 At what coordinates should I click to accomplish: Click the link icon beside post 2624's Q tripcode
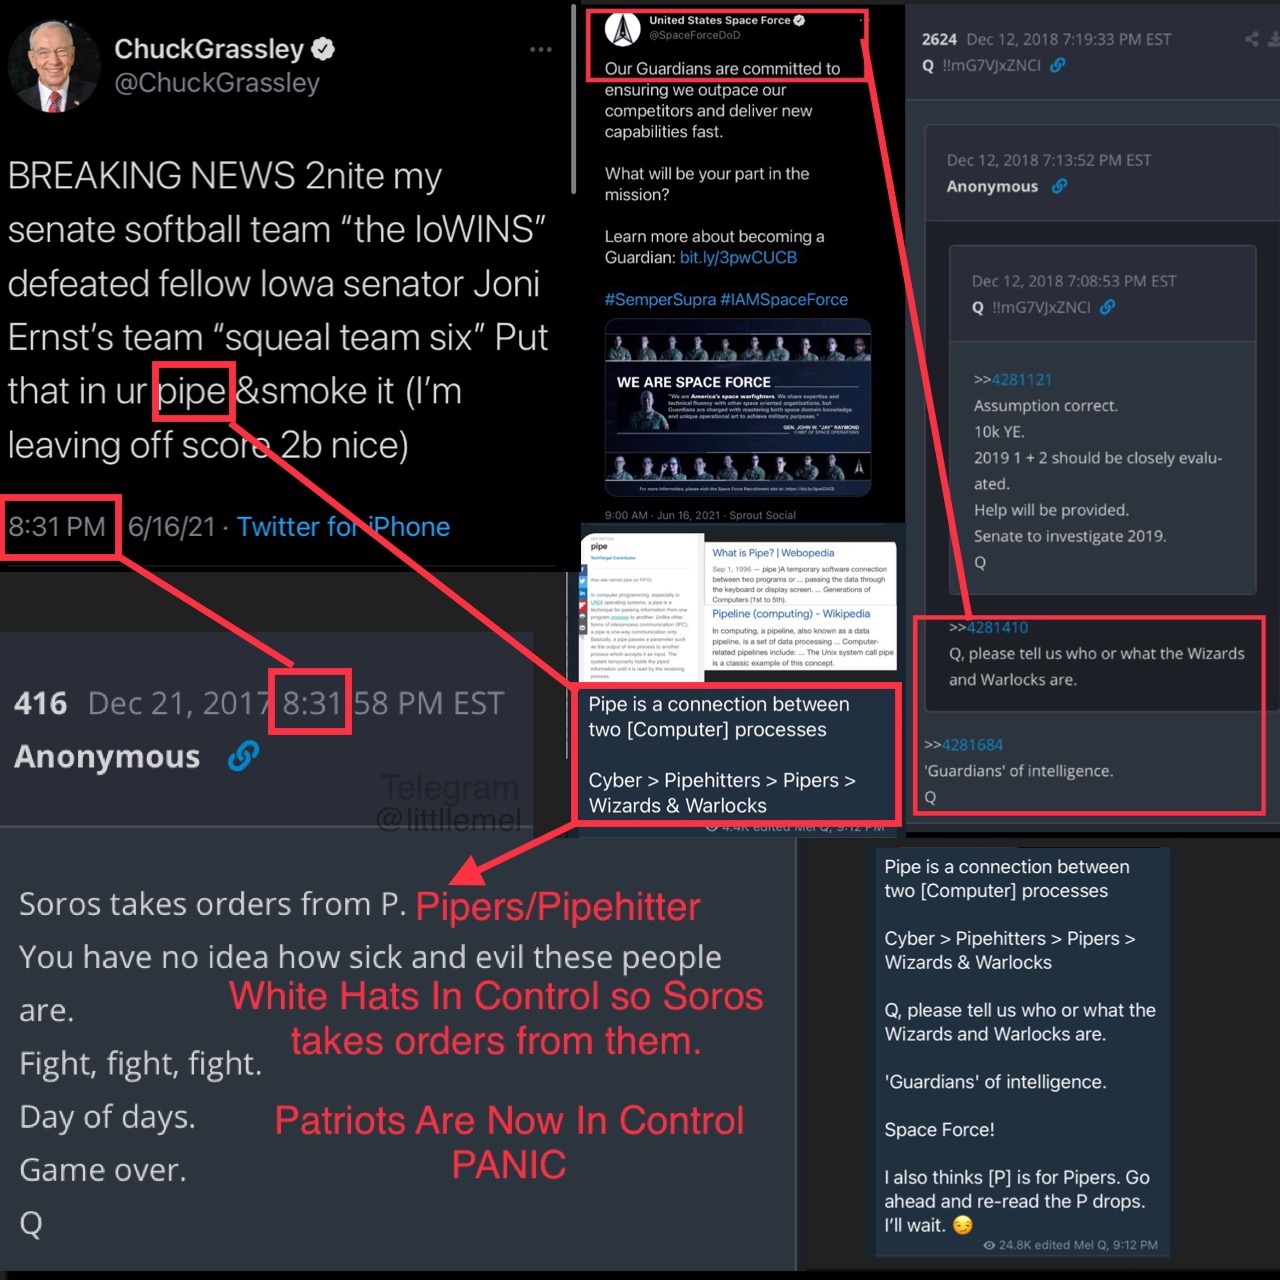tap(1058, 65)
